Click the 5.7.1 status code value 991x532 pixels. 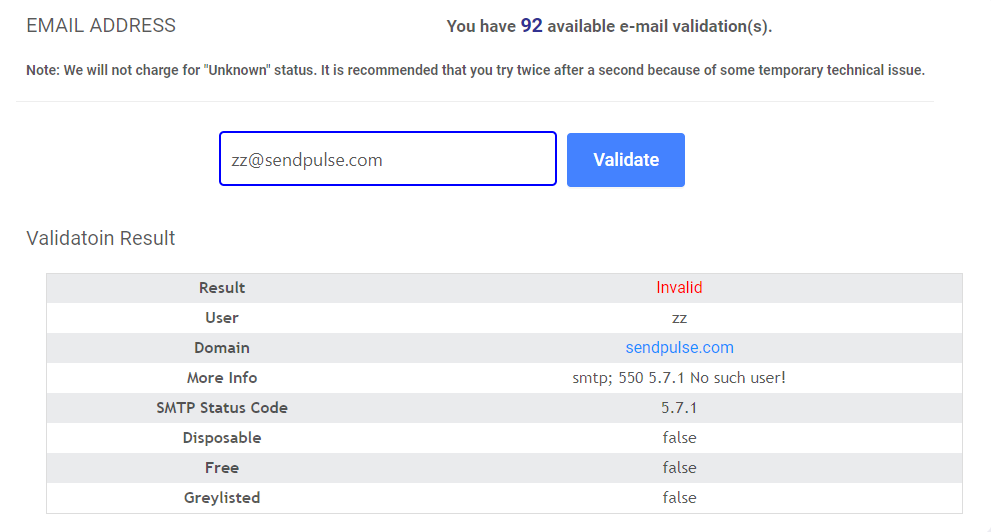pyautogui.click(x=679, y=408)
